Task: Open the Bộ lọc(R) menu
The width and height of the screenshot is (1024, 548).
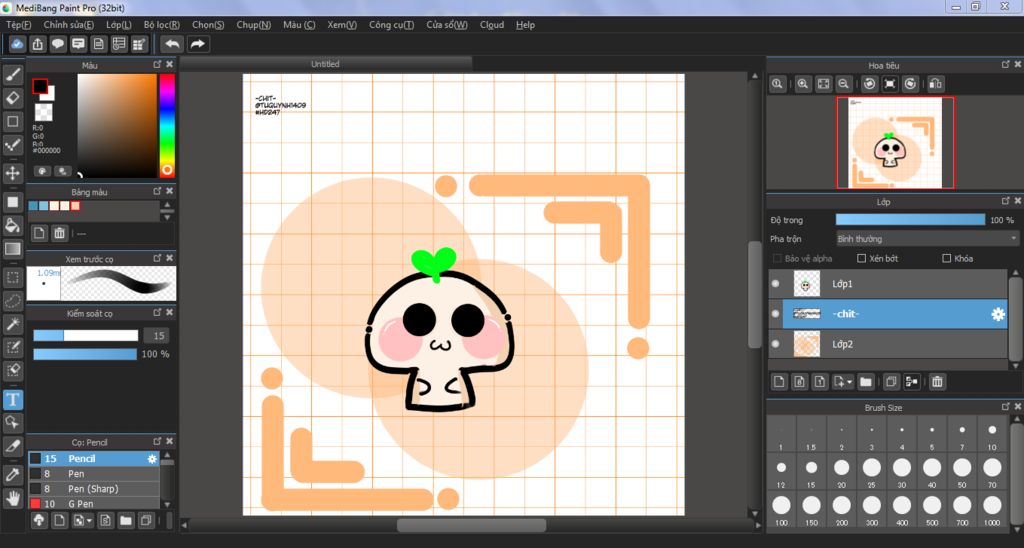Action: [x=162, y=25]
